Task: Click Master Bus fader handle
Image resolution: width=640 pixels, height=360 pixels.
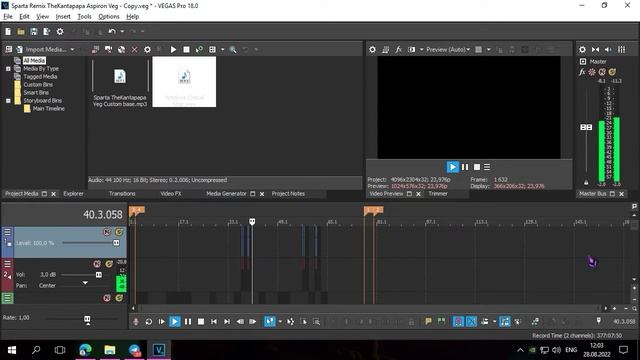Action: 586,127
